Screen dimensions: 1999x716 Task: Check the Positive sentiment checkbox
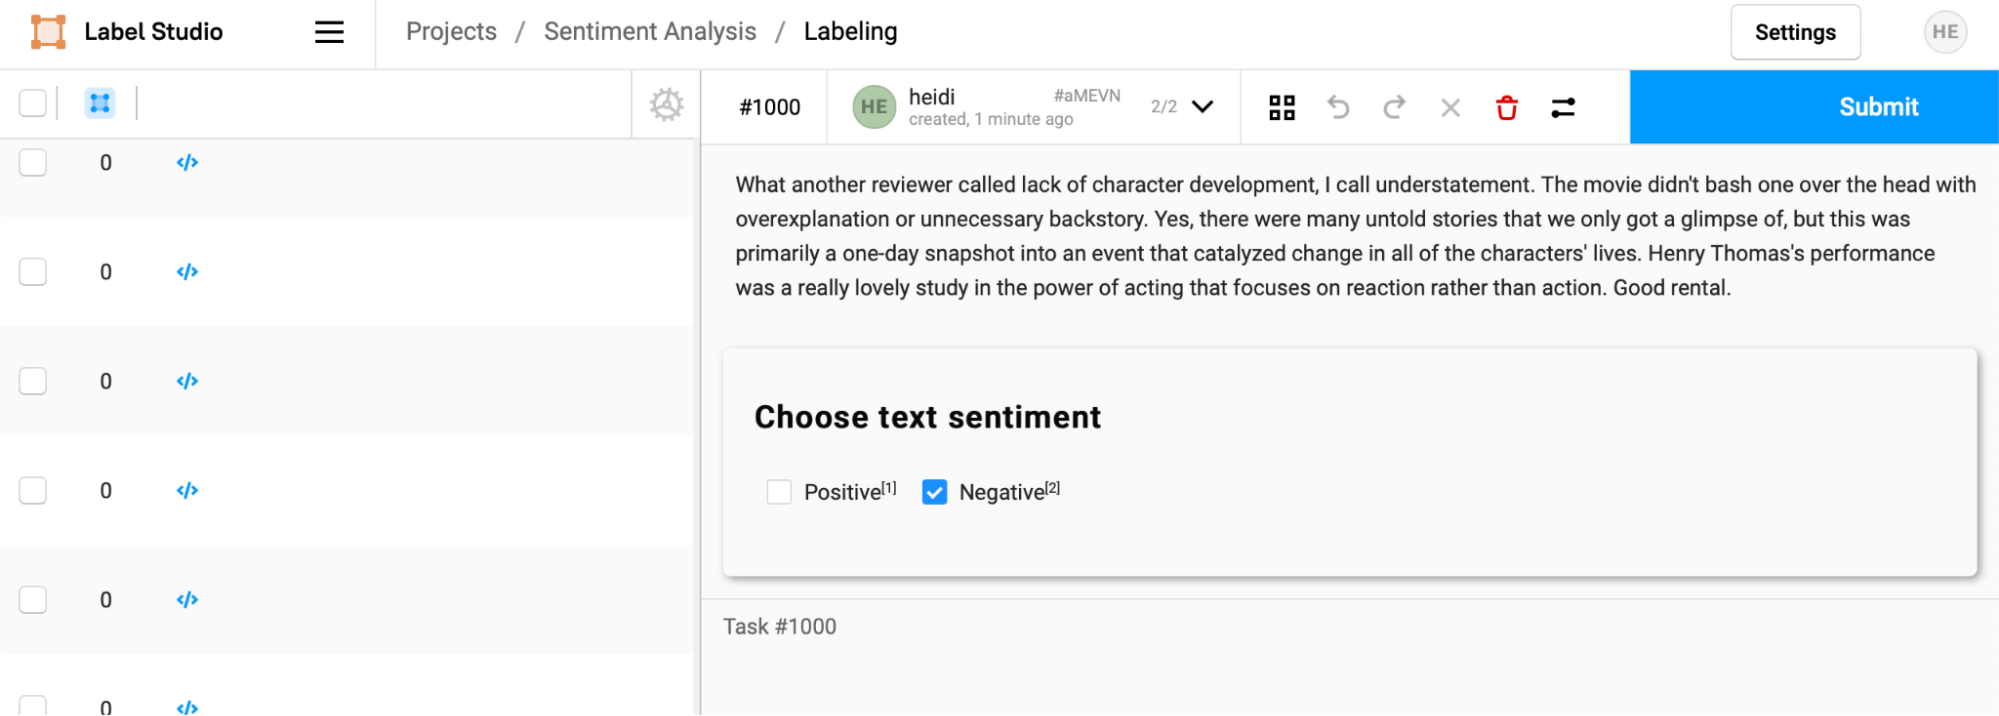click(779, 492)
